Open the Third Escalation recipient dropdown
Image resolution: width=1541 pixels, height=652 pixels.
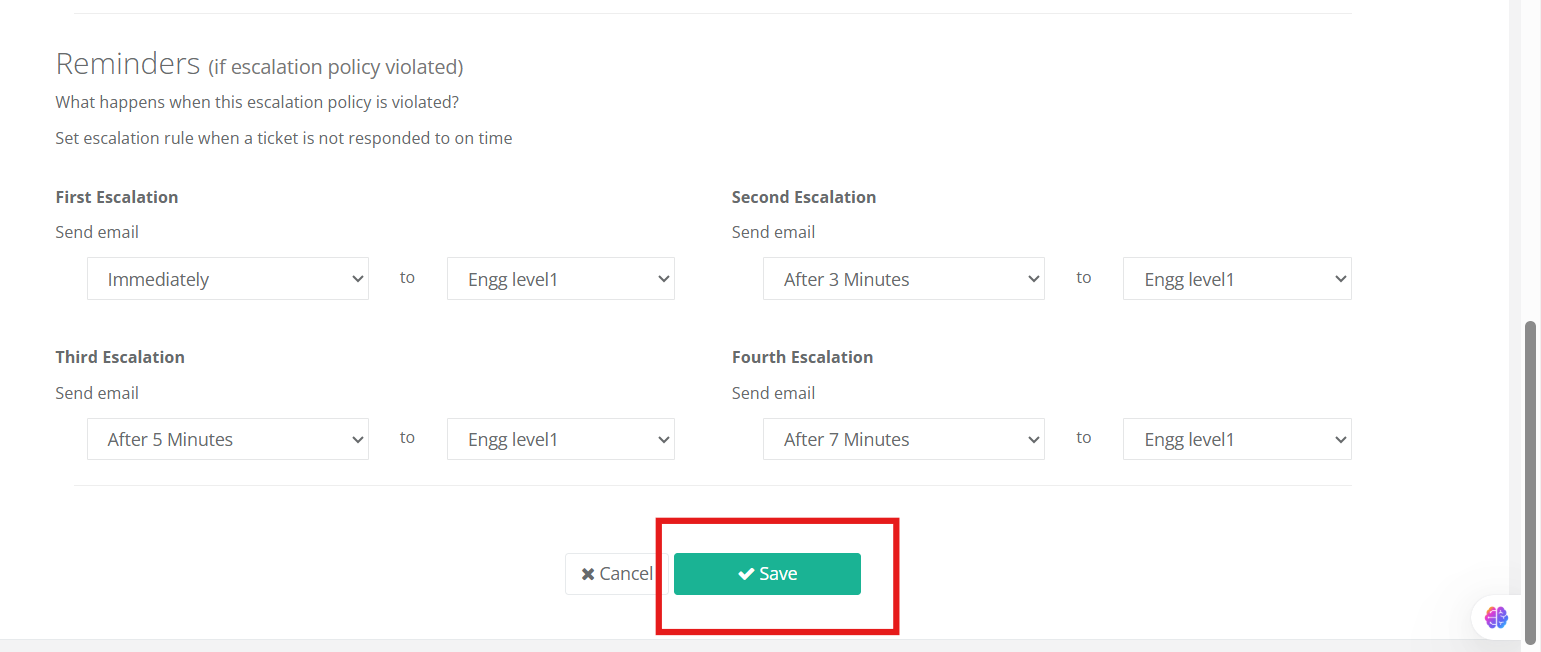click(x=560, y=439)
